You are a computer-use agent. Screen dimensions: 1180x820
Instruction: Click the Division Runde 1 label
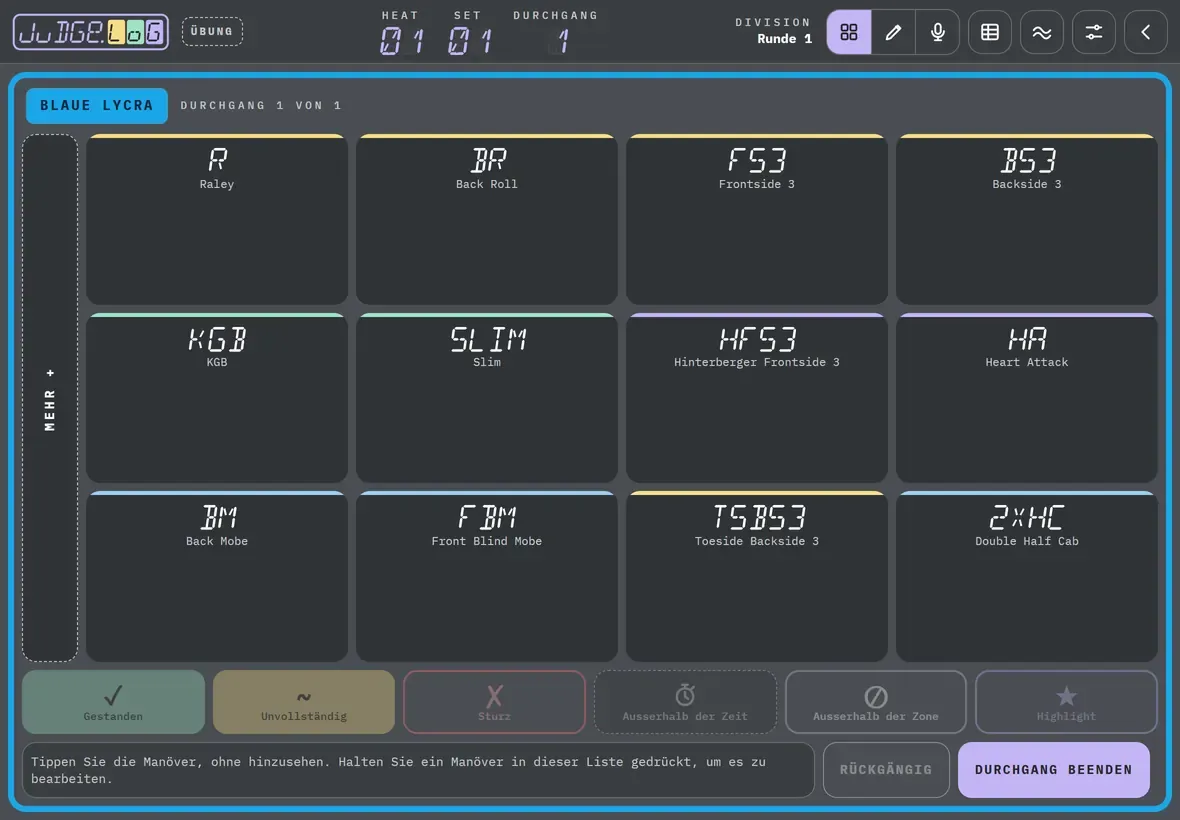pos(774,31)
